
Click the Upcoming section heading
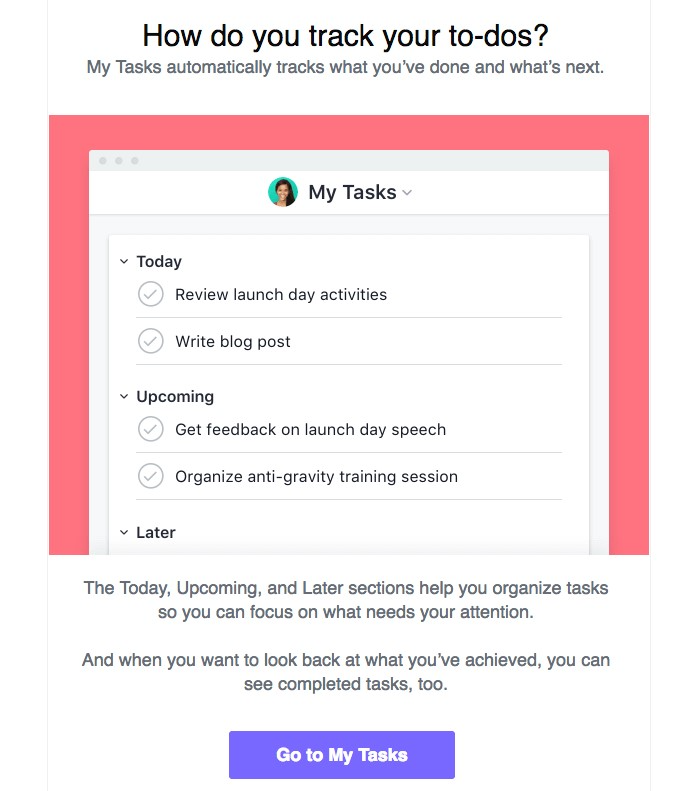[x=175, y=397]
